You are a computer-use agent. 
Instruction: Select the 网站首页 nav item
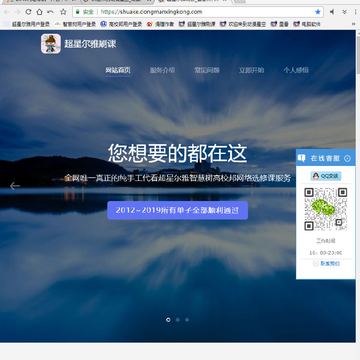coord(118,70)
